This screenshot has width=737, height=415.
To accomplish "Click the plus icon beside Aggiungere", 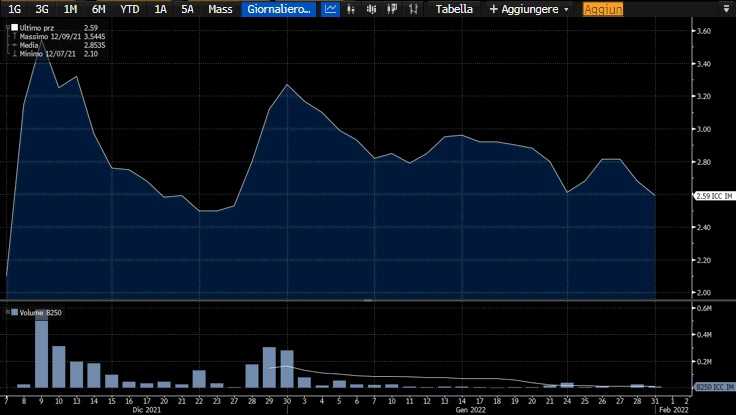I will pyautogui.click(x=493, y=9).
